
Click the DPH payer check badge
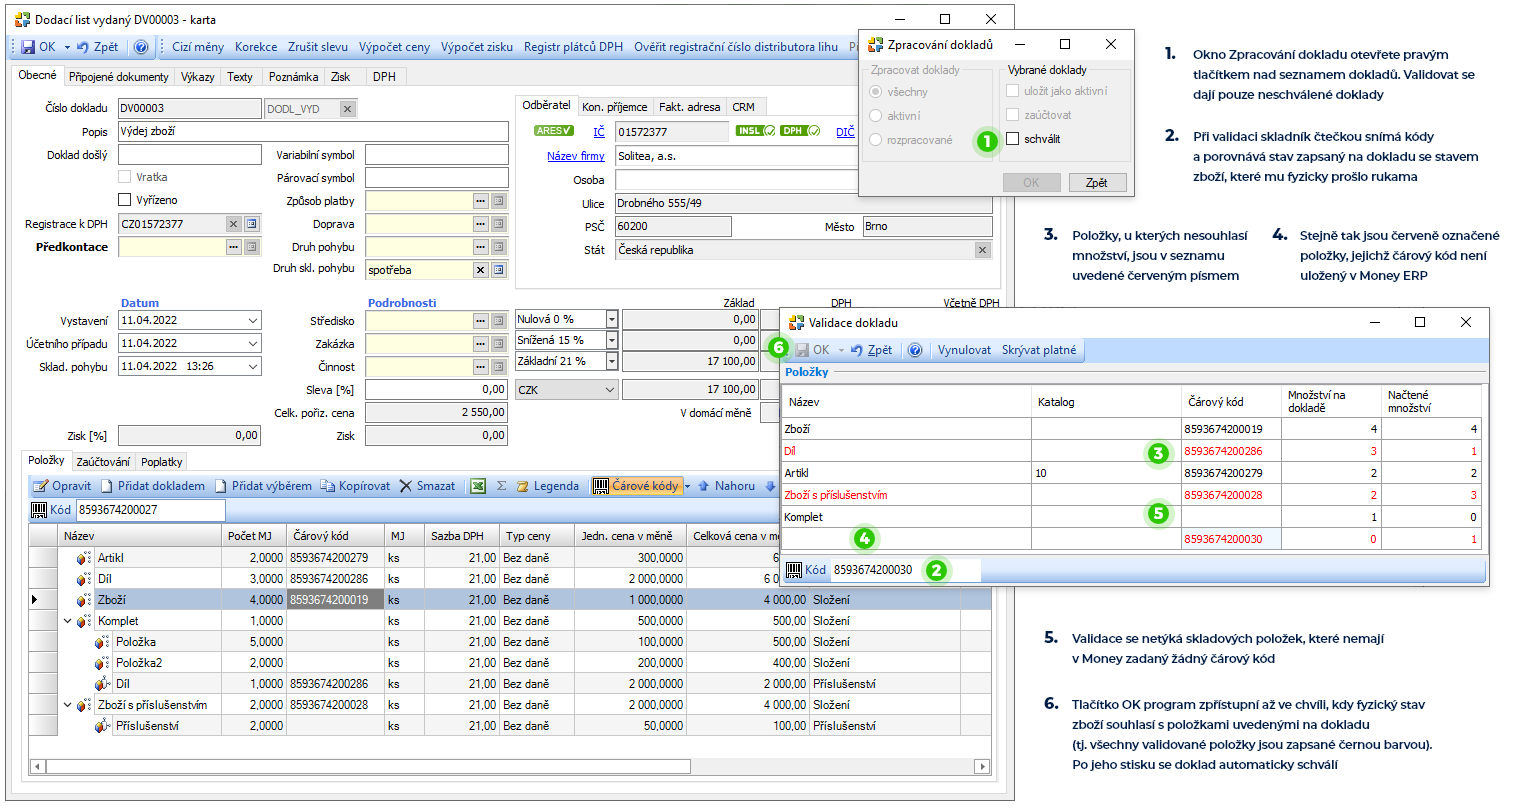point(800,131)
